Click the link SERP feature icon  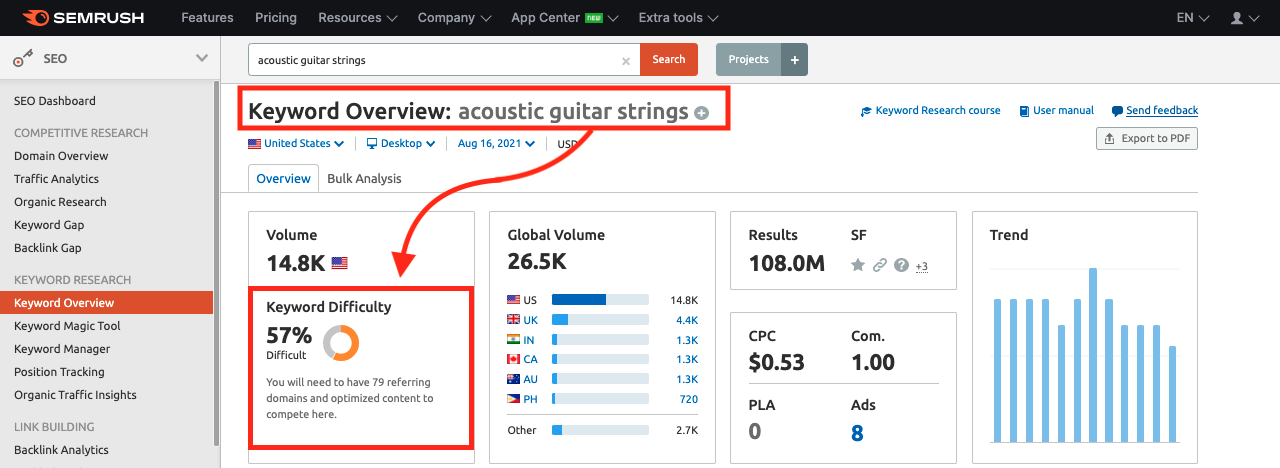coord(879,265)
